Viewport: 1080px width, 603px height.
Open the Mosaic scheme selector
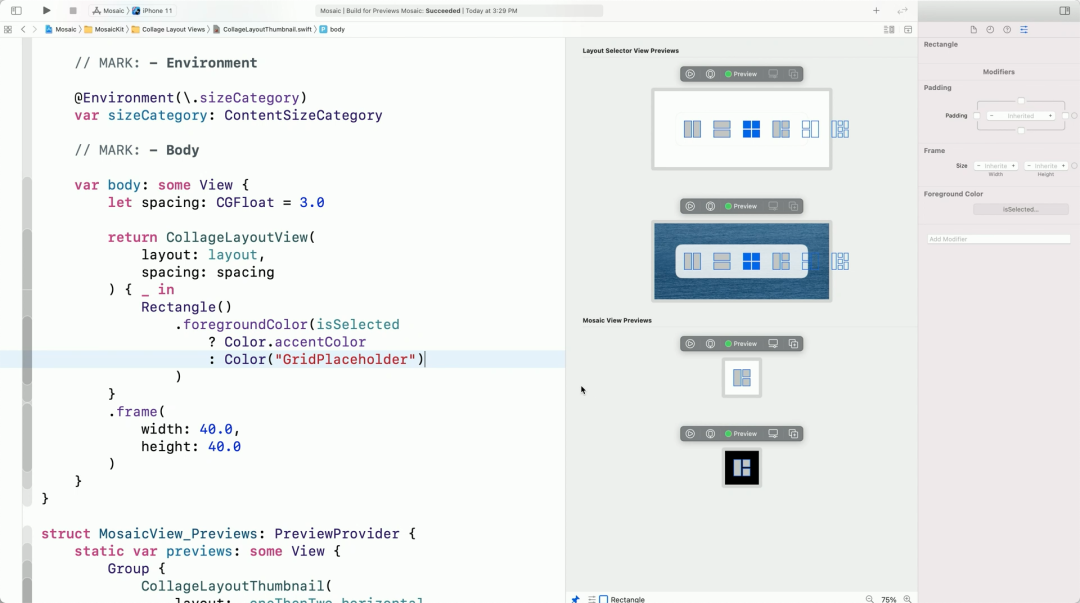[x=109, y=10]
